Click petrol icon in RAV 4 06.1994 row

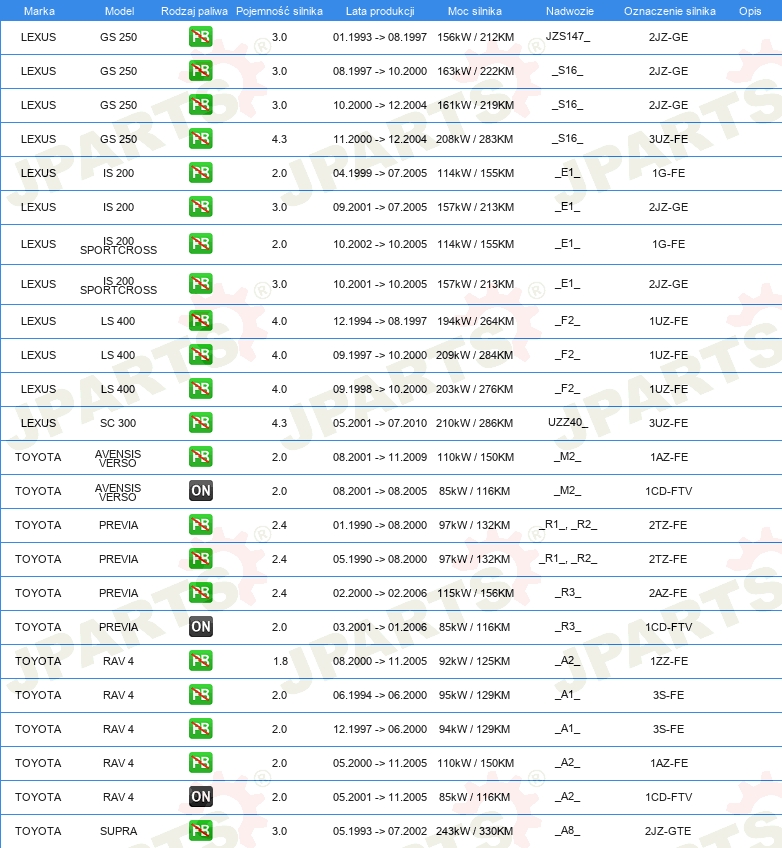click(201, 695)
